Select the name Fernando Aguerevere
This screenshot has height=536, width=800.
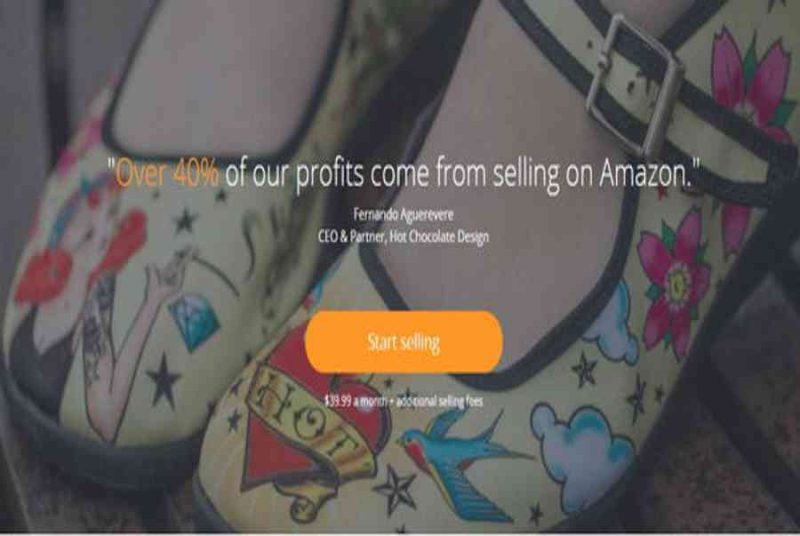(403, 215)
